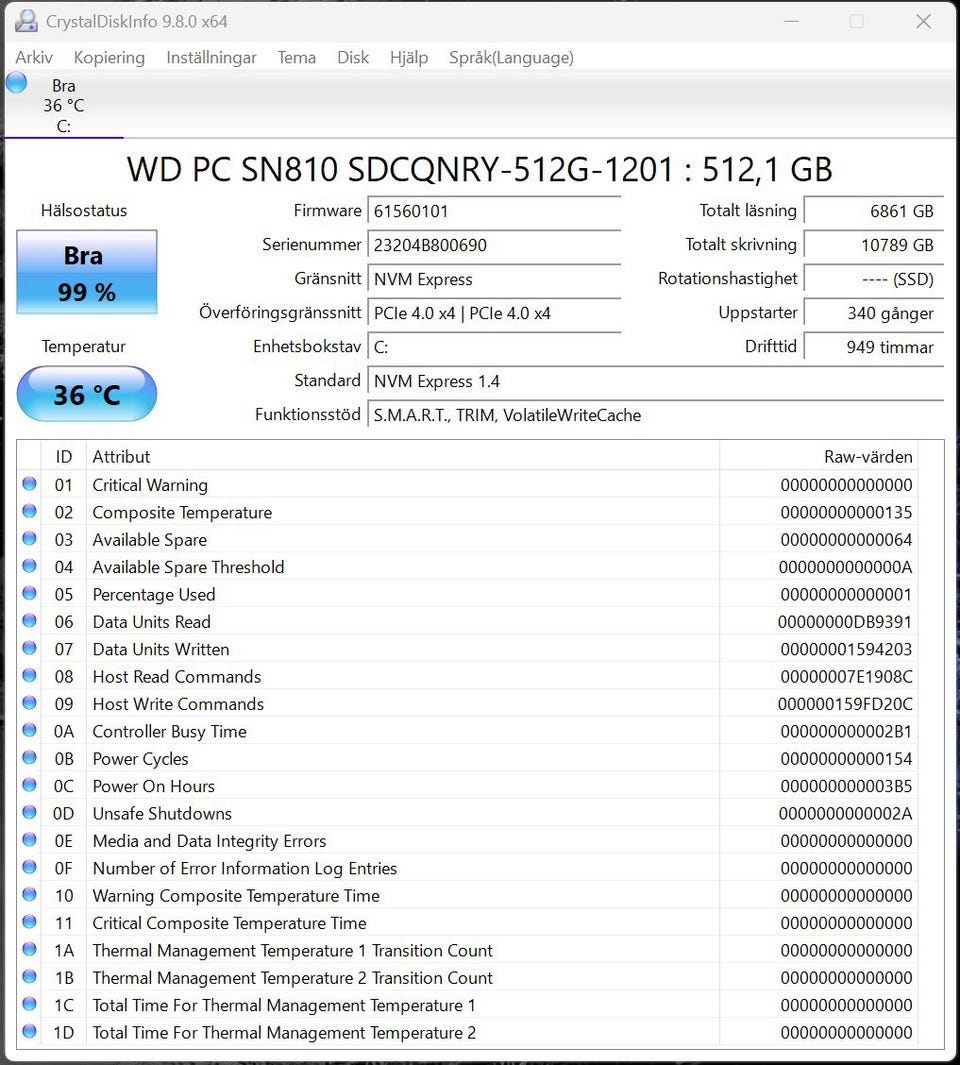Viewport: 960px width, 1065px height.
Task: Click the Serienummer value field
Action: [x=495, y=245]
